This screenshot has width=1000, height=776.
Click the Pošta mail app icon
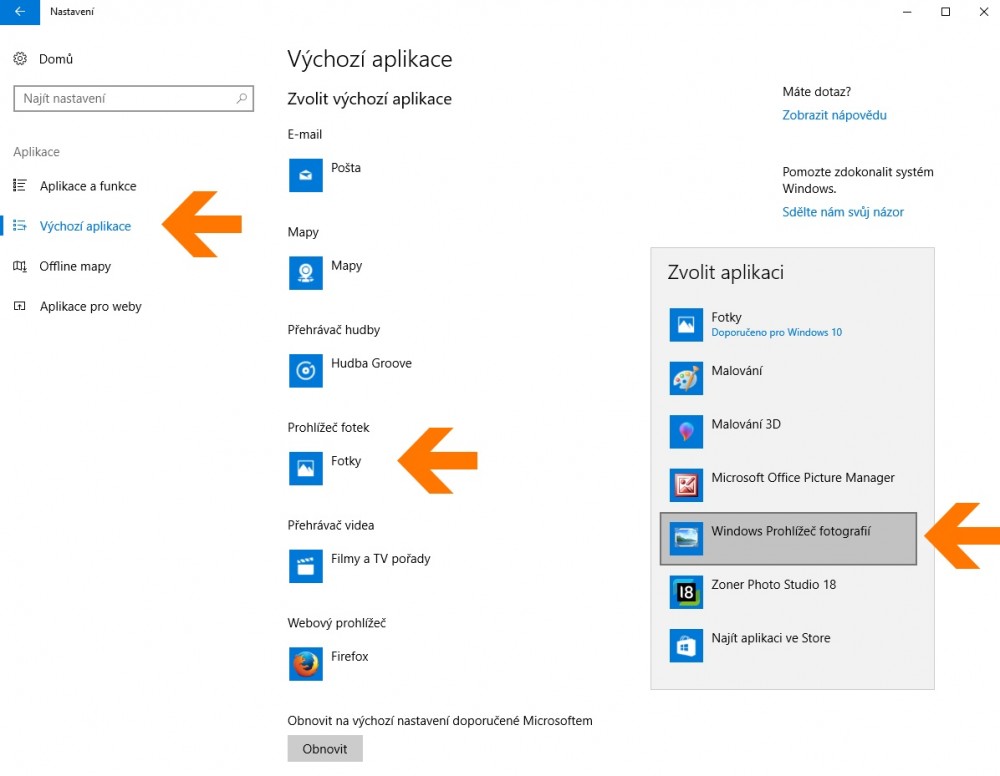pos(305,174)
